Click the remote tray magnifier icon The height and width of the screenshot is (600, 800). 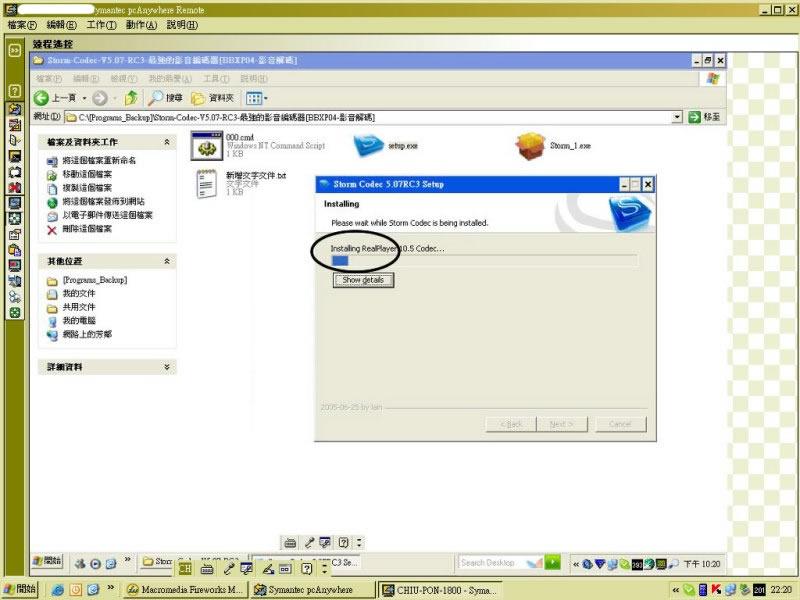673,564
